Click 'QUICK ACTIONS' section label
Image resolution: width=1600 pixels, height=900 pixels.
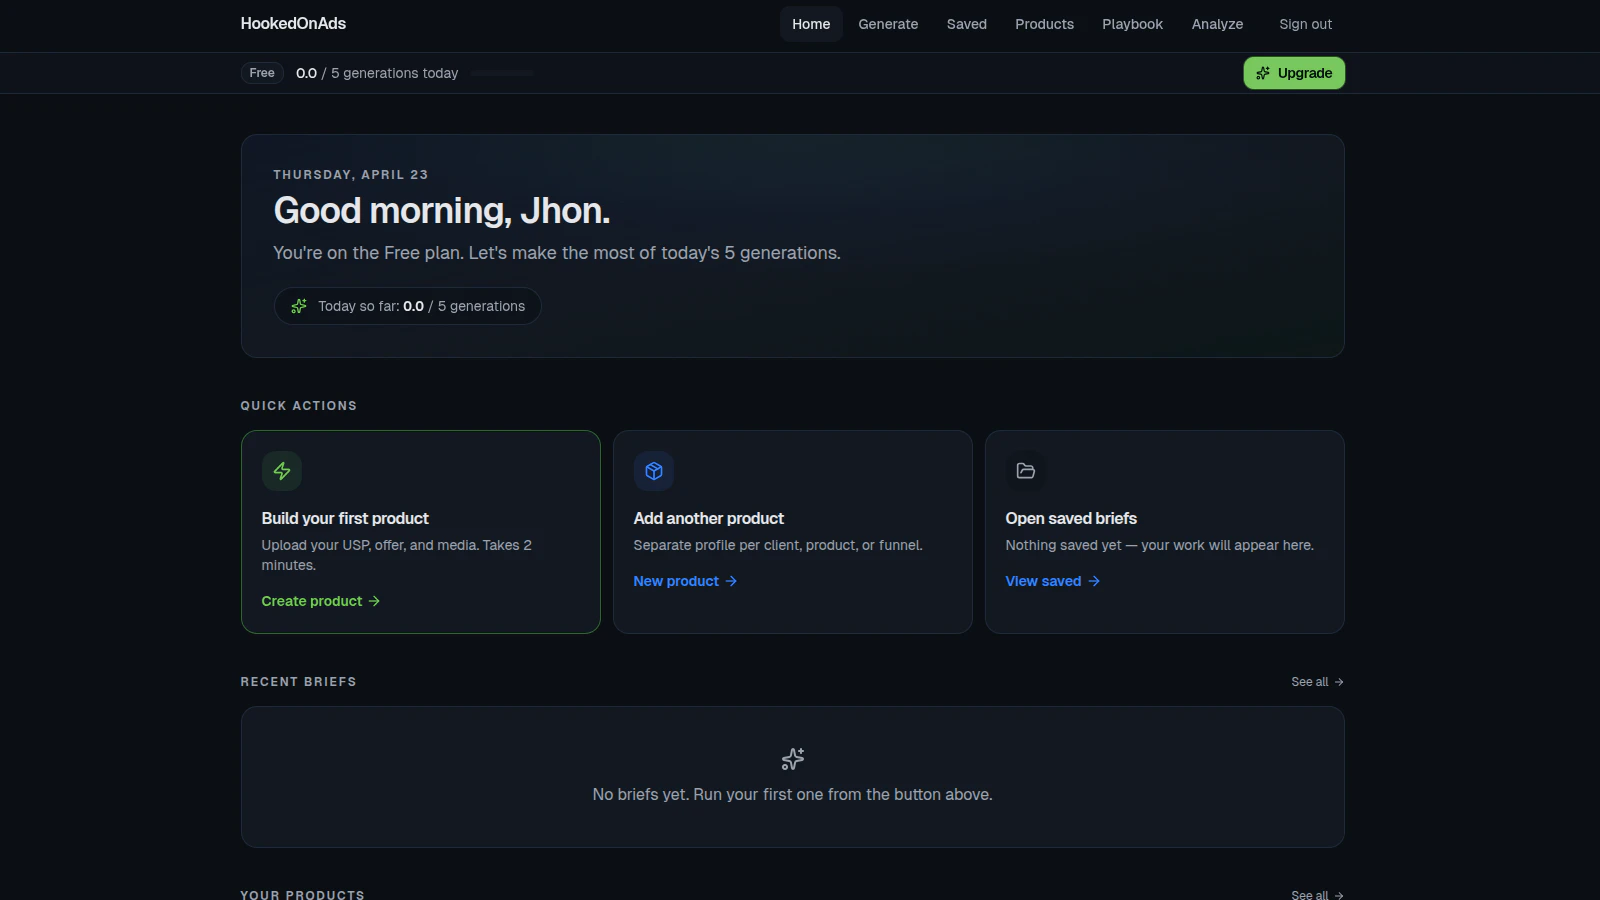click(x=299, y=406)
